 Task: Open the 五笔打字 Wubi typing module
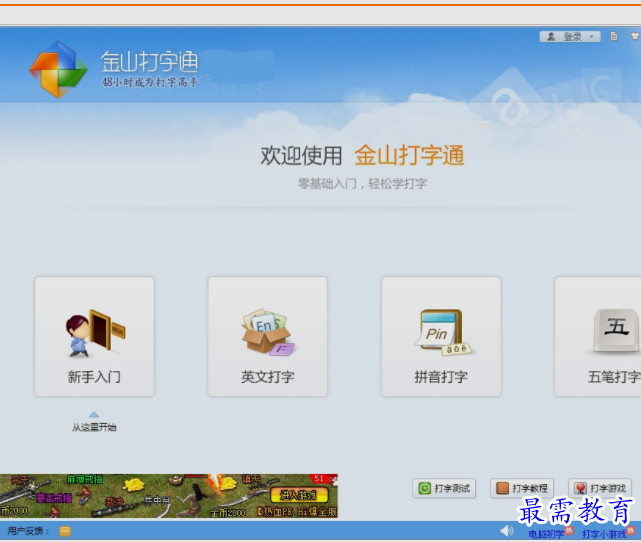[598, 336]
